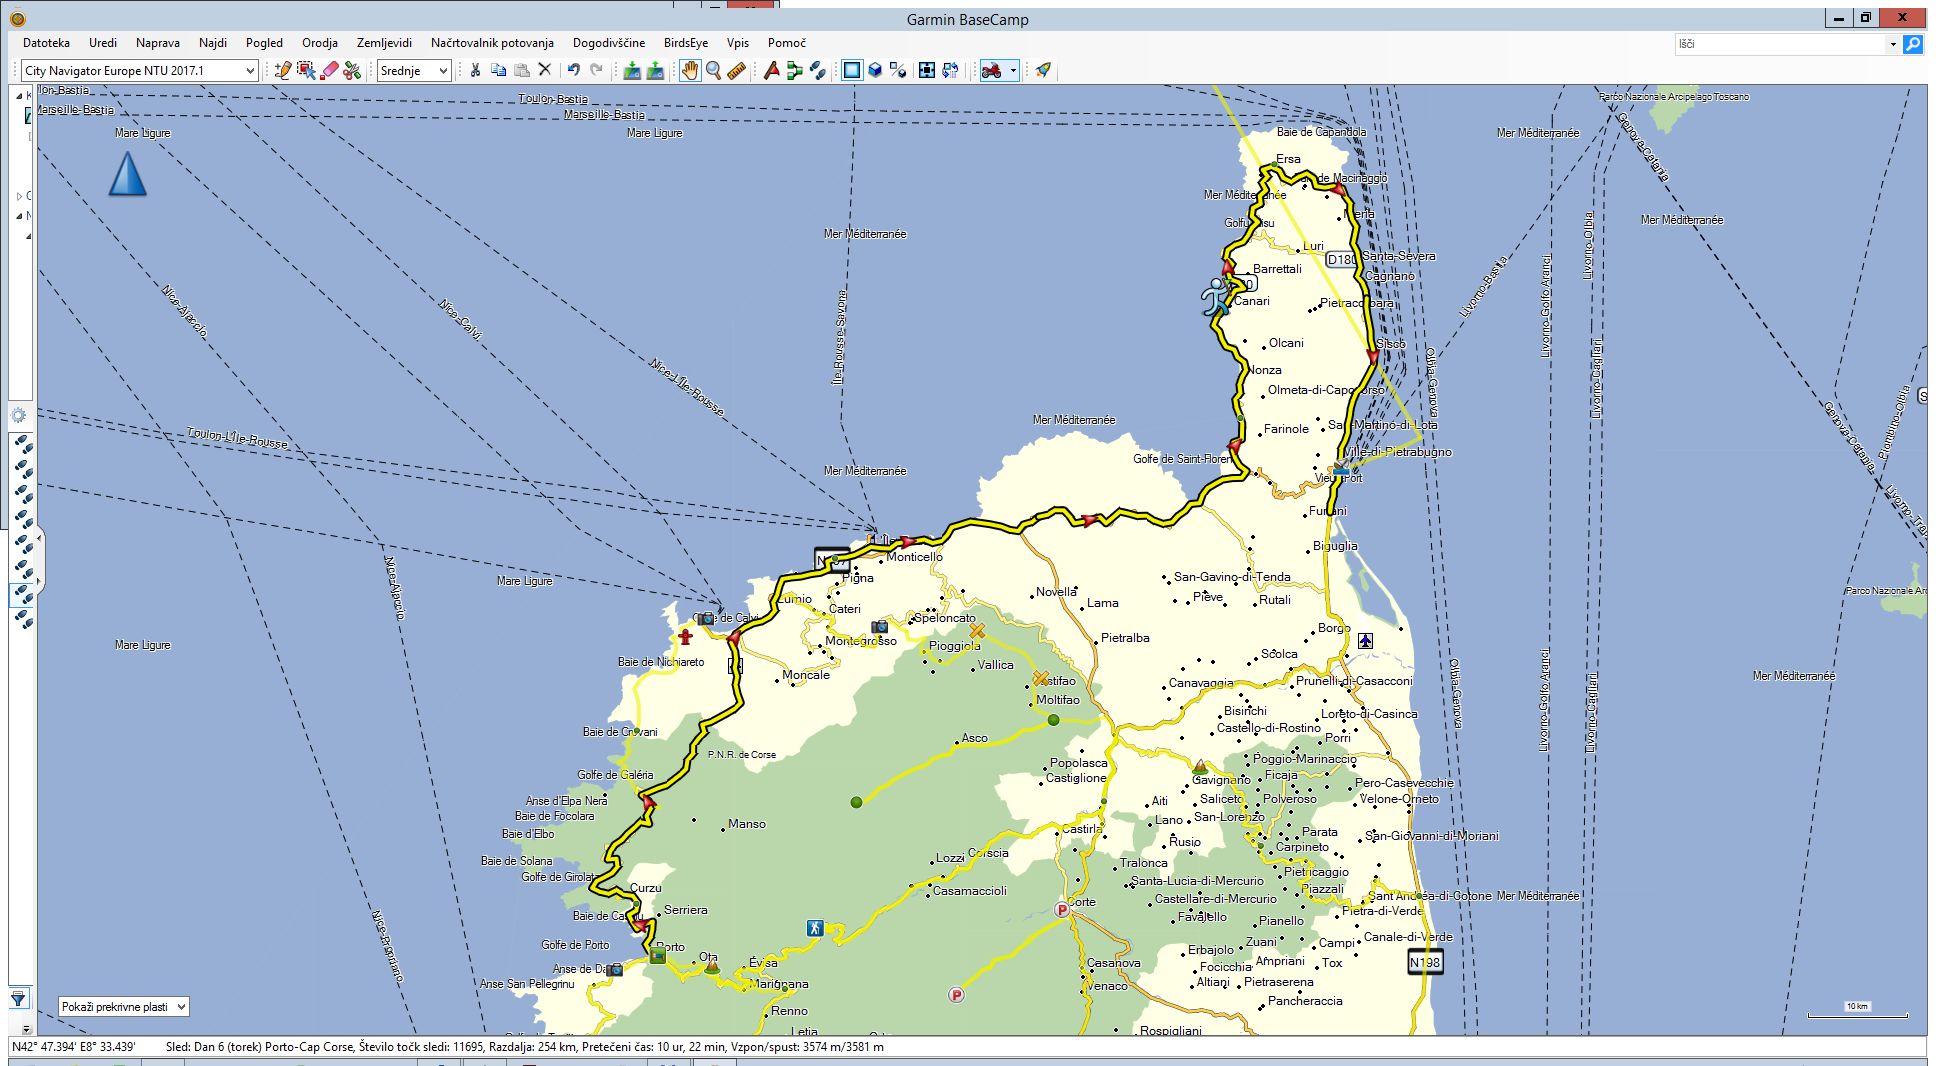Click the green dot waypoint near Moltifao
1936x1066 pixels.
1053,720
